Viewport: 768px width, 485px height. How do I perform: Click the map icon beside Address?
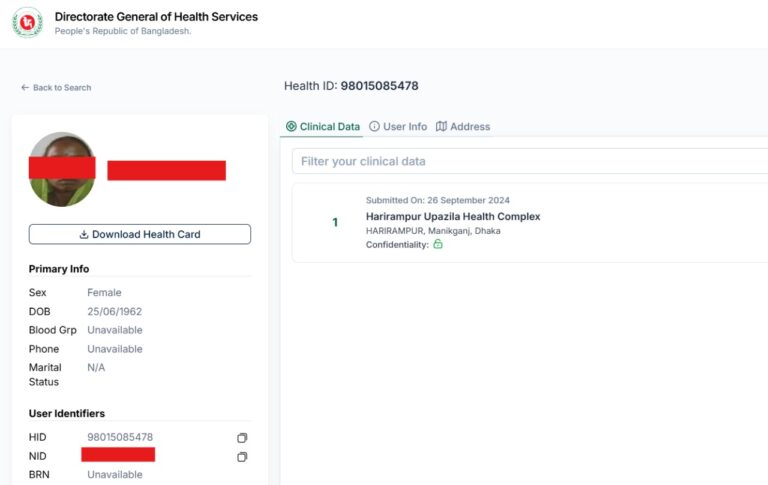click(x=441, y=127)
